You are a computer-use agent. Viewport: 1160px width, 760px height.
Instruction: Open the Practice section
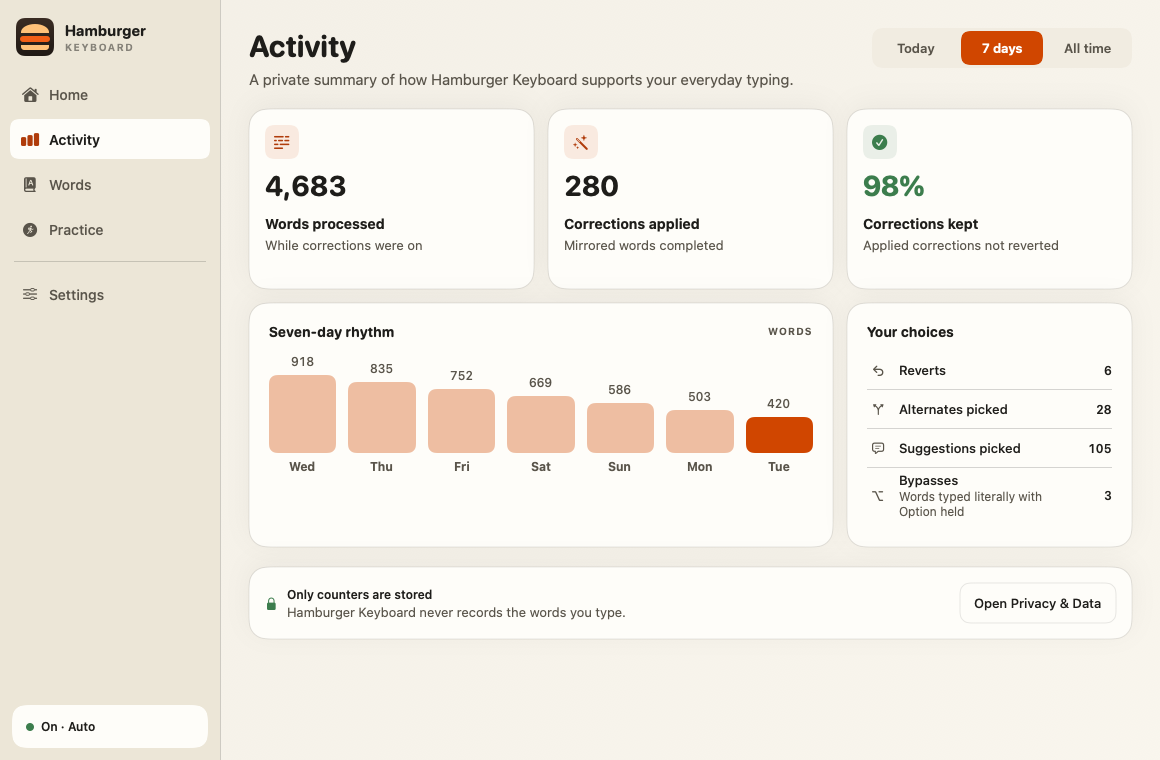pos(109,230)
